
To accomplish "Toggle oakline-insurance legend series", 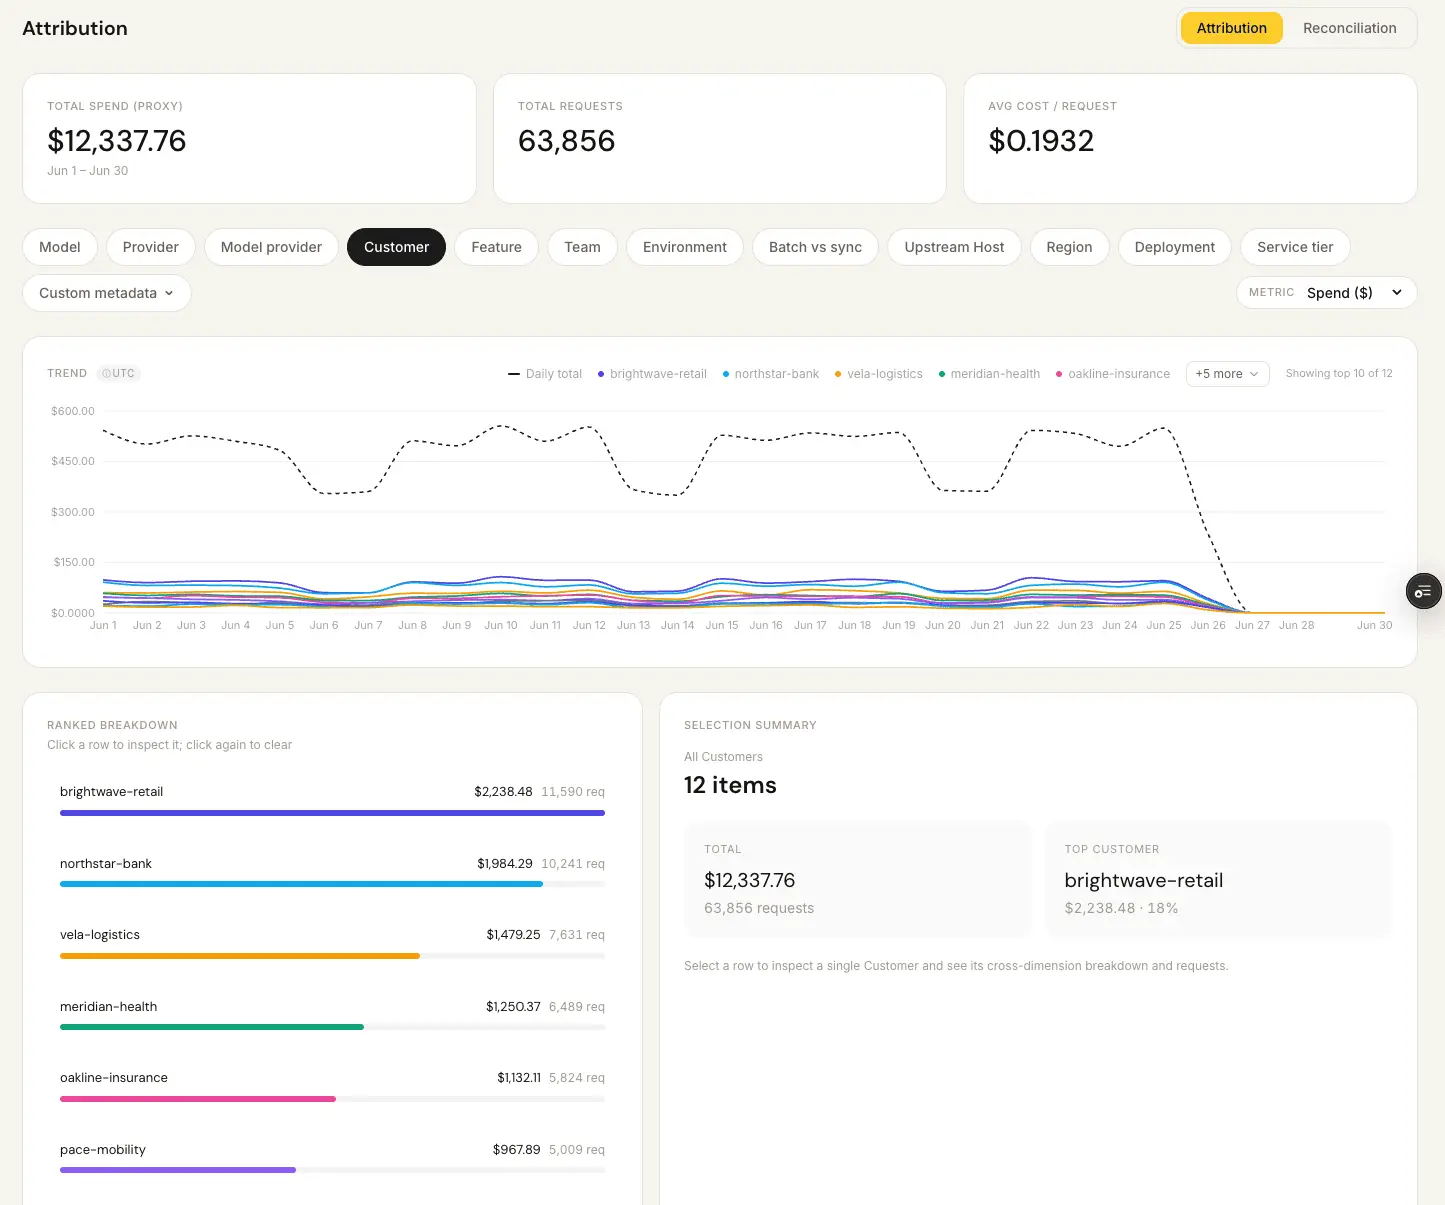I will pyautogui.click(x=1113, y=374).
